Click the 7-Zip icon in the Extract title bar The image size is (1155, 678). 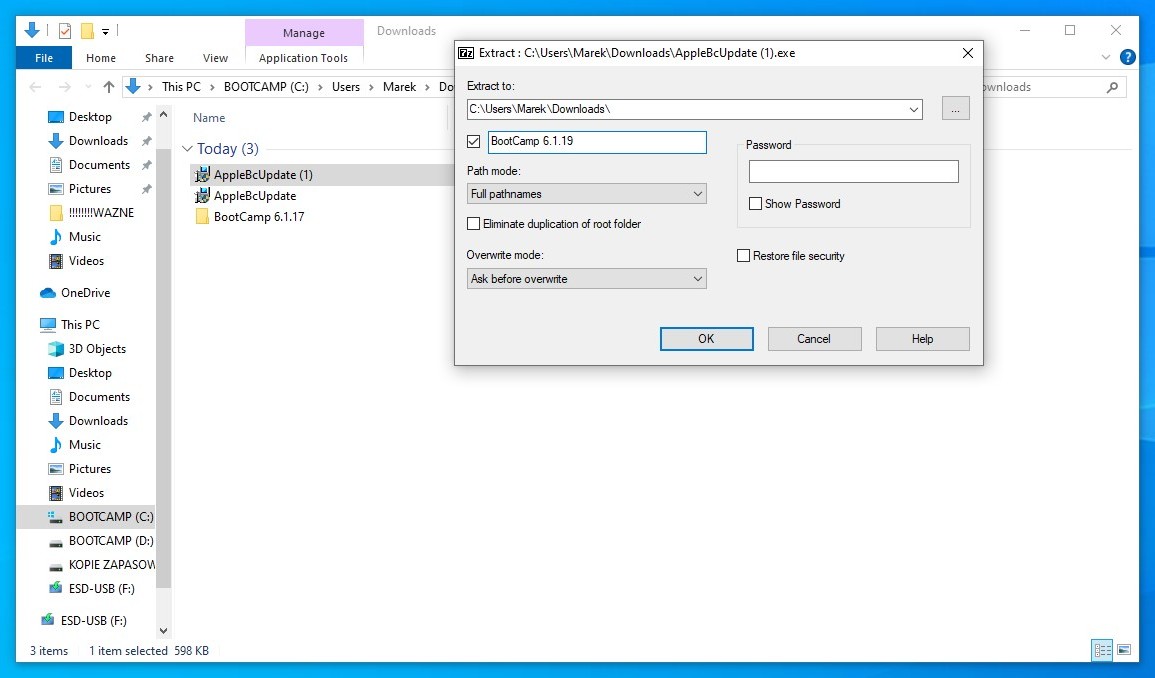click(466, 53)
